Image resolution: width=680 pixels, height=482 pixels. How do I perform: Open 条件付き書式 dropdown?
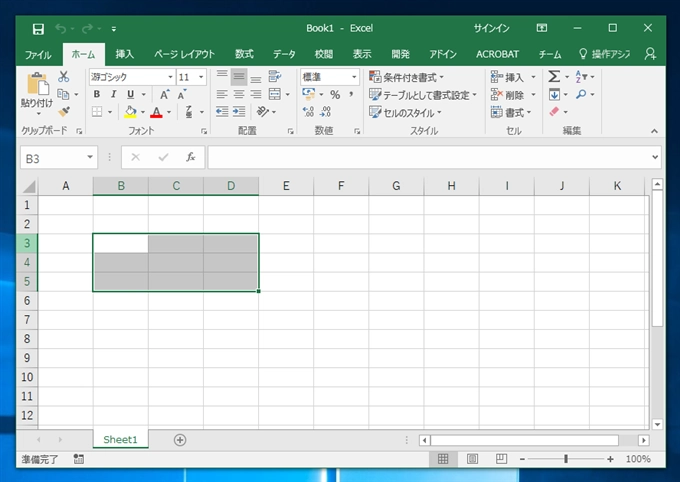click(406, 77)
